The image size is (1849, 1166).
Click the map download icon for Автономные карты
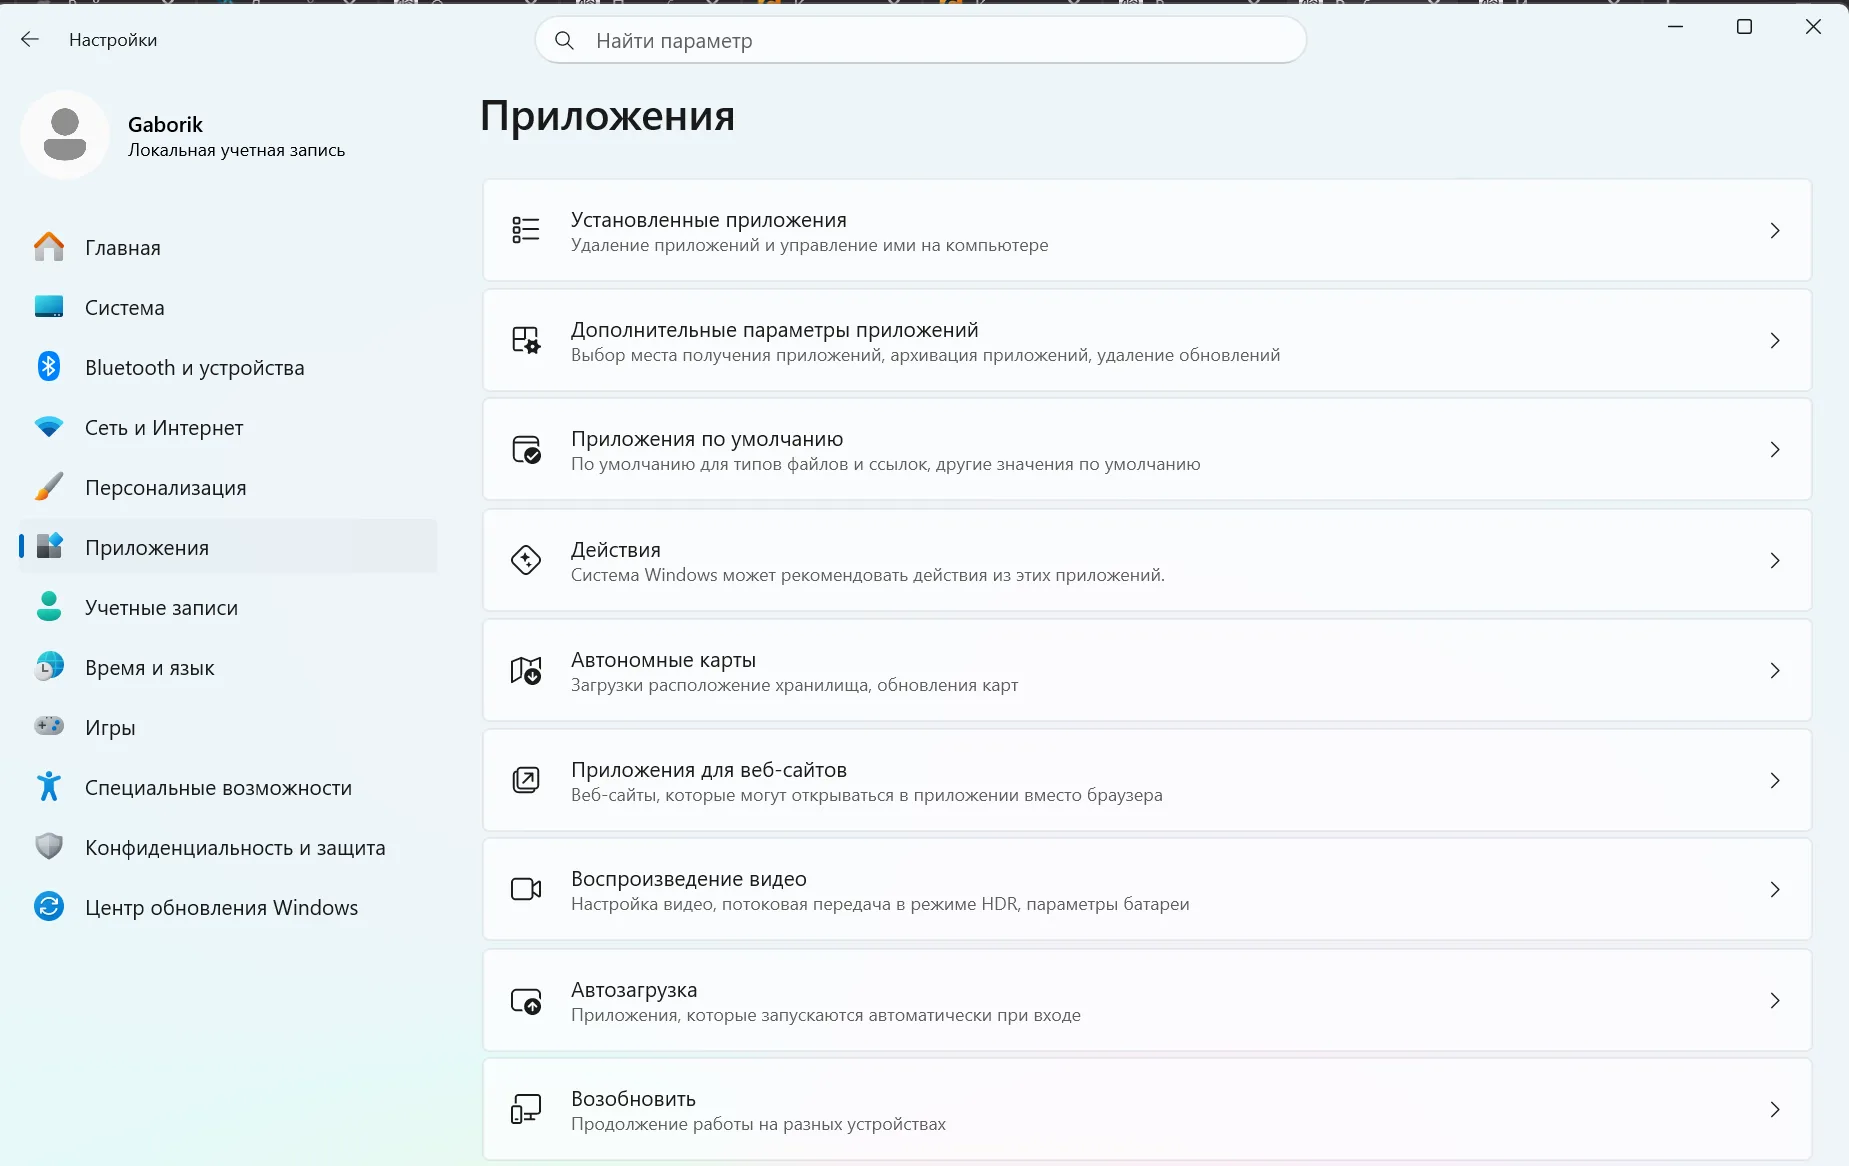click(x=526, y=670)
